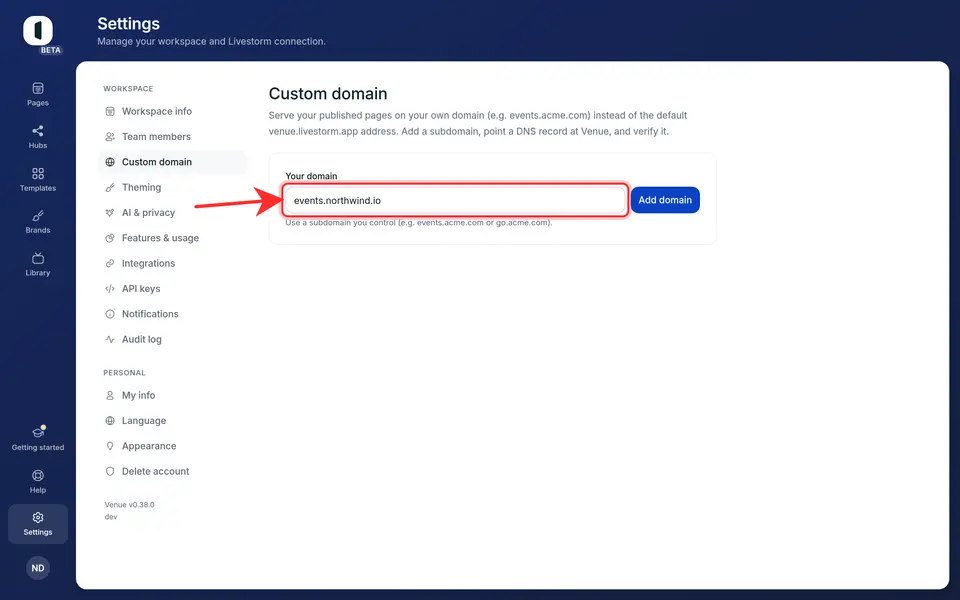Open Appearance personal settings
Screen dimensions: 960x600
pos(173,446)
